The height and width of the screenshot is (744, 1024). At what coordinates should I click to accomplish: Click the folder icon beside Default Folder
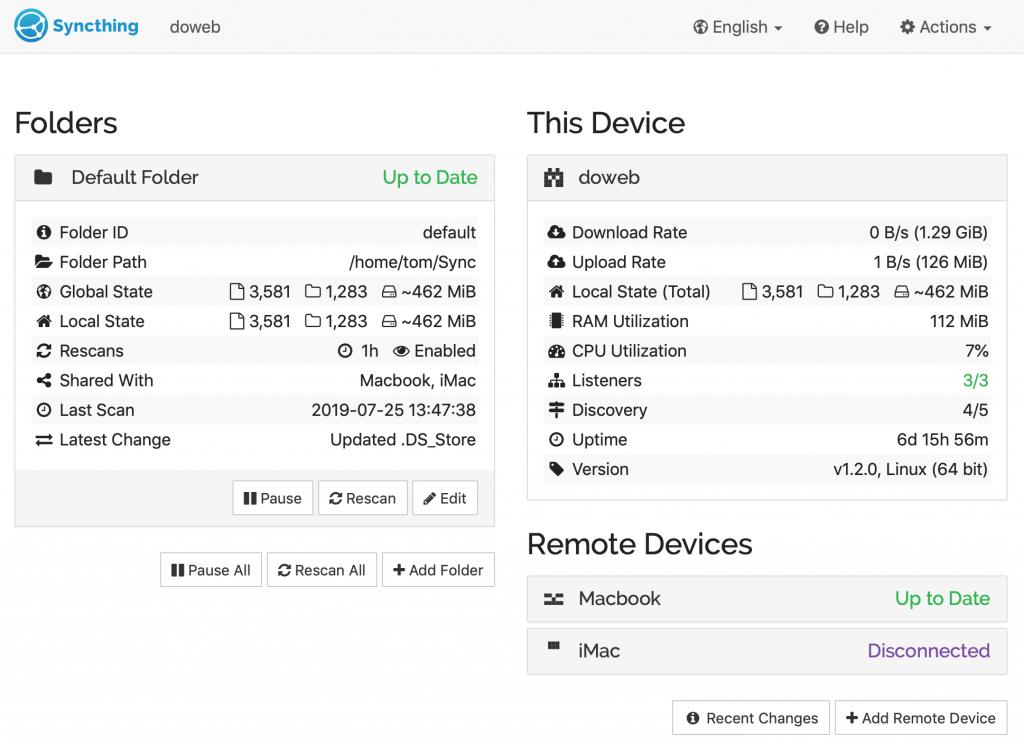pyautogui.click(x=43, y=177)
